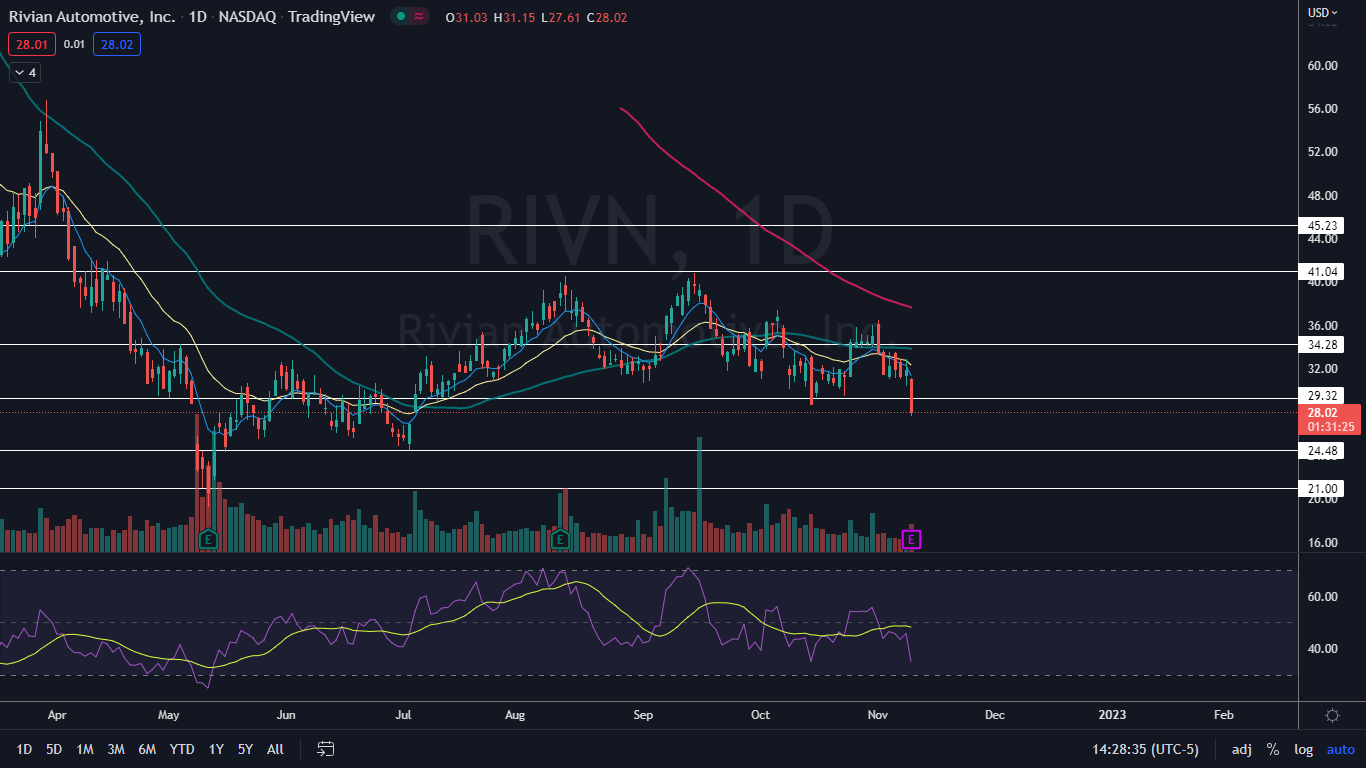Image resolution: width=1366 pixels, height=768 pixels.
Task: Open the USD currency dropdown
Action: point(1323,12)
